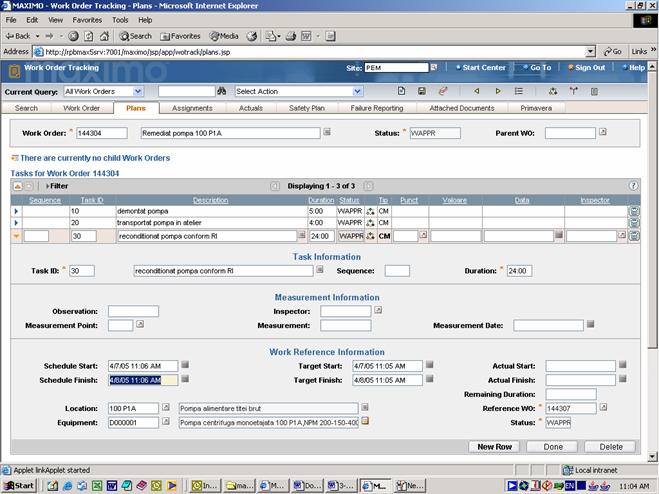The height and width of the screenshot is (494, 659).
Task: Switch to the Work Order tab
Action: 82,108
